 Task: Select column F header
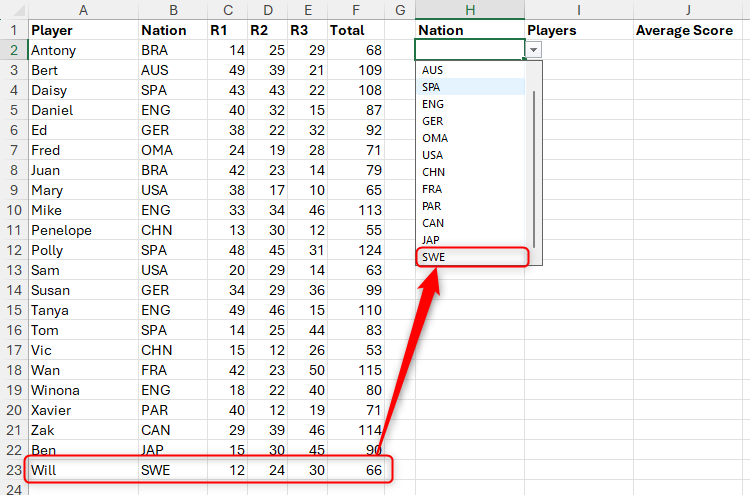pyautogui.click(x=357, y=9)
